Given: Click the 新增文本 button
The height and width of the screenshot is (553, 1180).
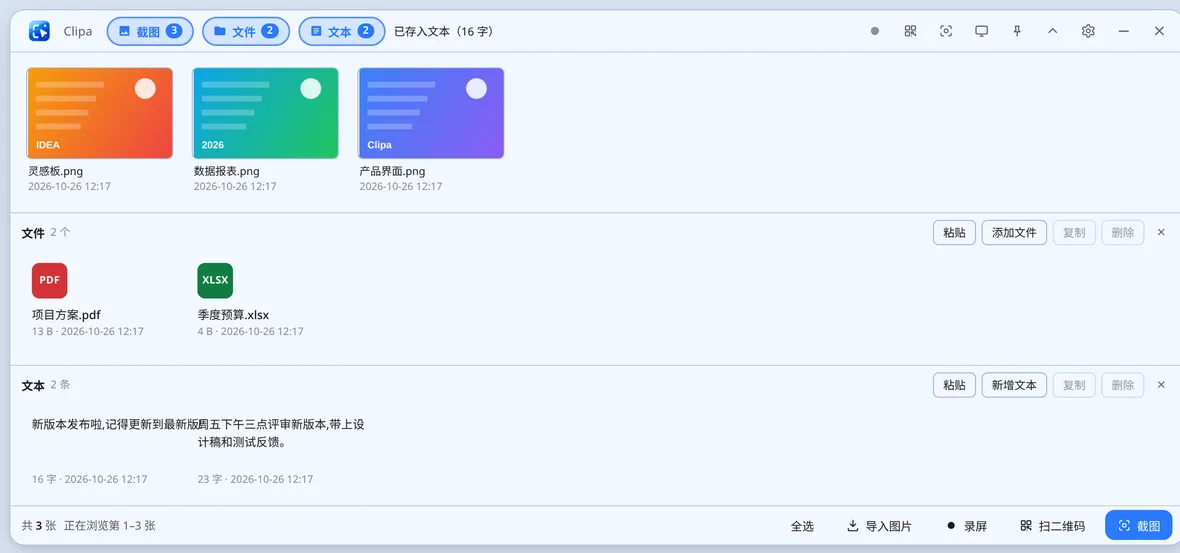Looking at the screenshot, I should [x=1014, y=385].
